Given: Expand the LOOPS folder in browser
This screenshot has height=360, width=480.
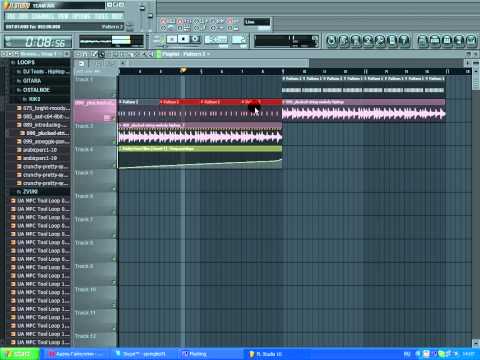Looking at the screenshot, I should 26,62.
